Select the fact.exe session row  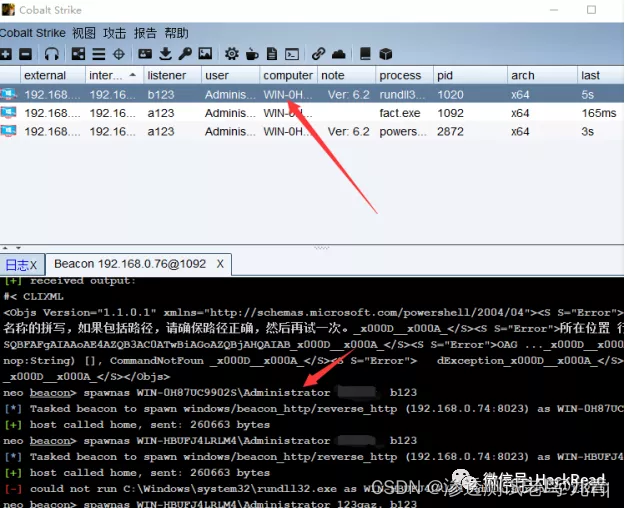tap(312, 113)
